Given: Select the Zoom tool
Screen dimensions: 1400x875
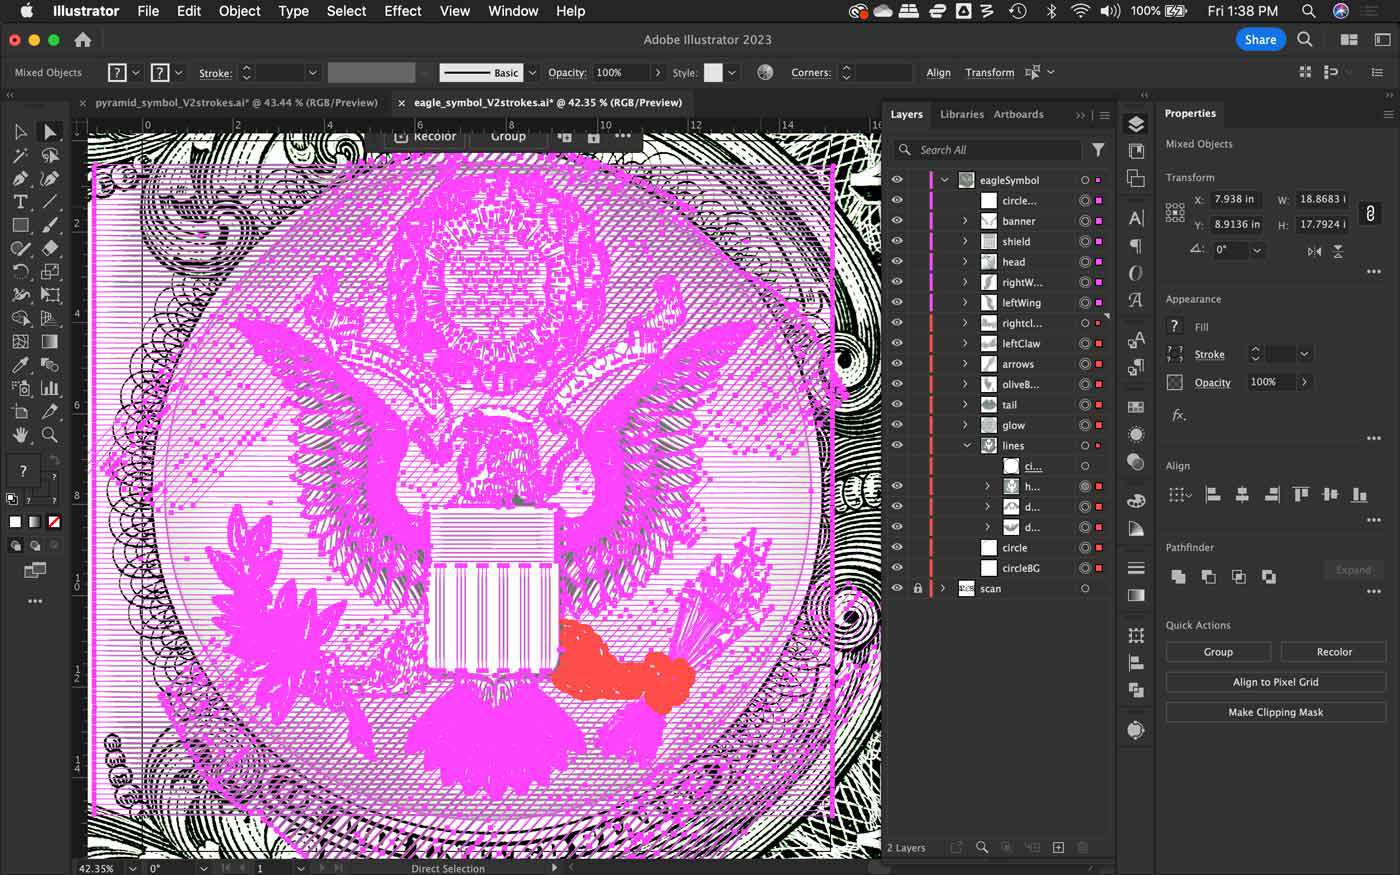Looking at the screenshot, I should pyautogui.click(x=50, y=435).
